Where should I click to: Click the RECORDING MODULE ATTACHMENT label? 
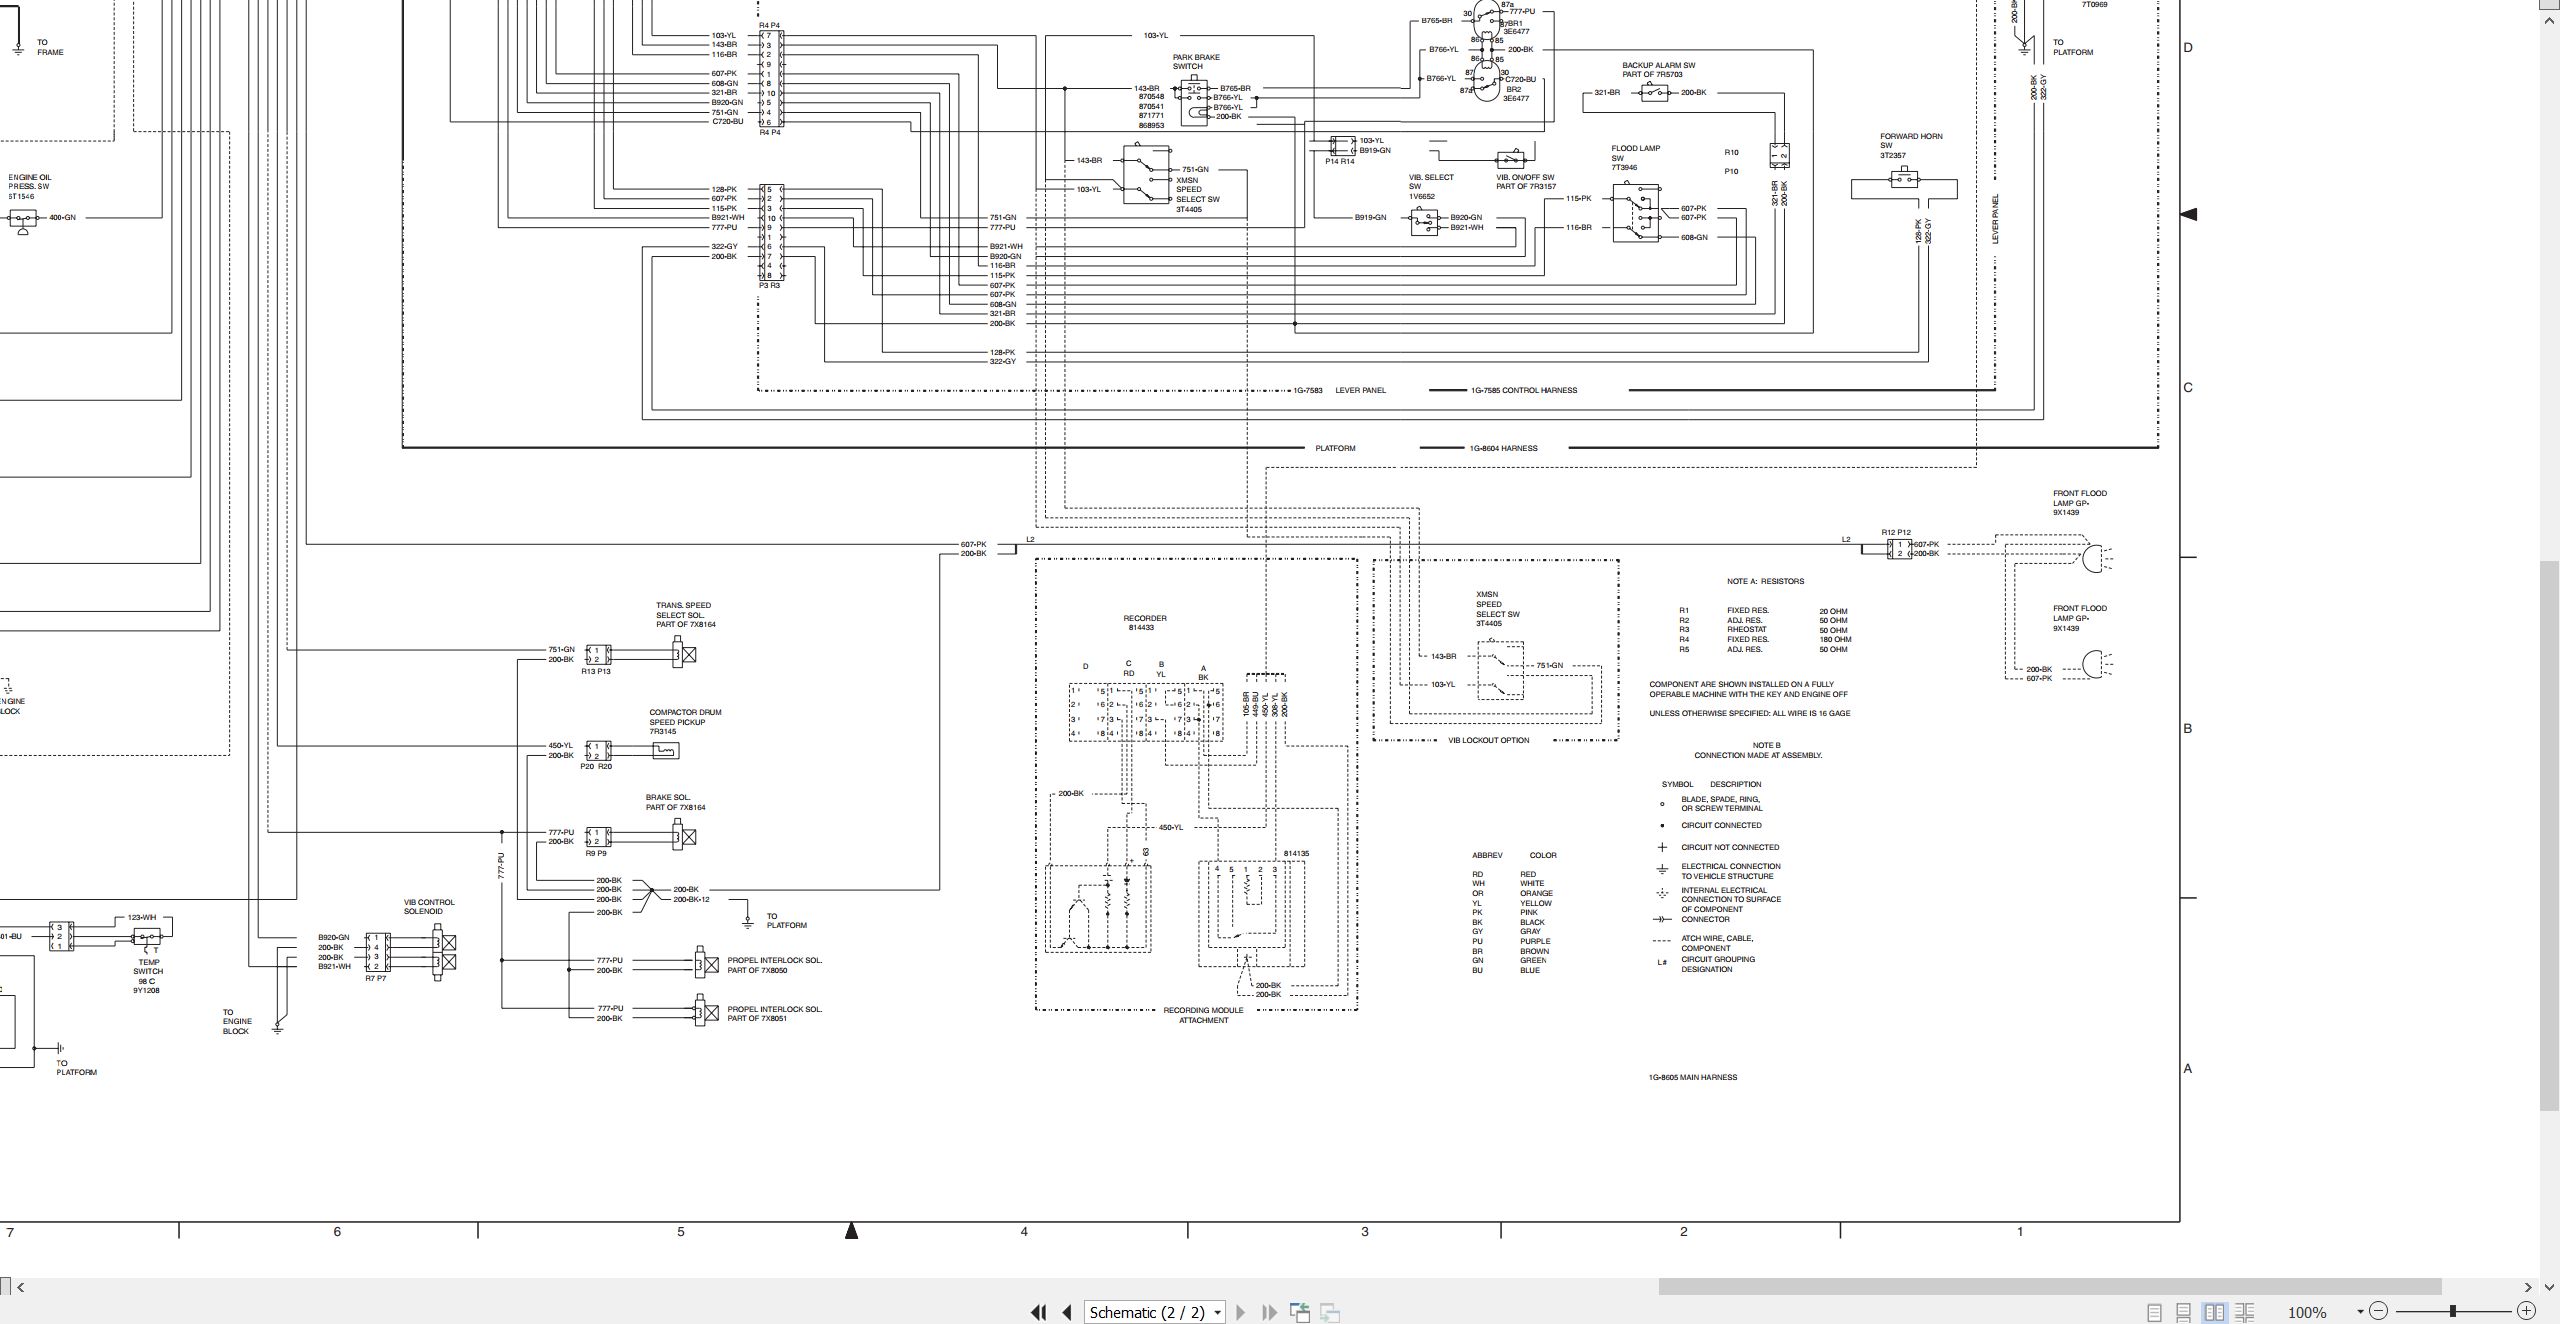click(x=1203, y=1015)
